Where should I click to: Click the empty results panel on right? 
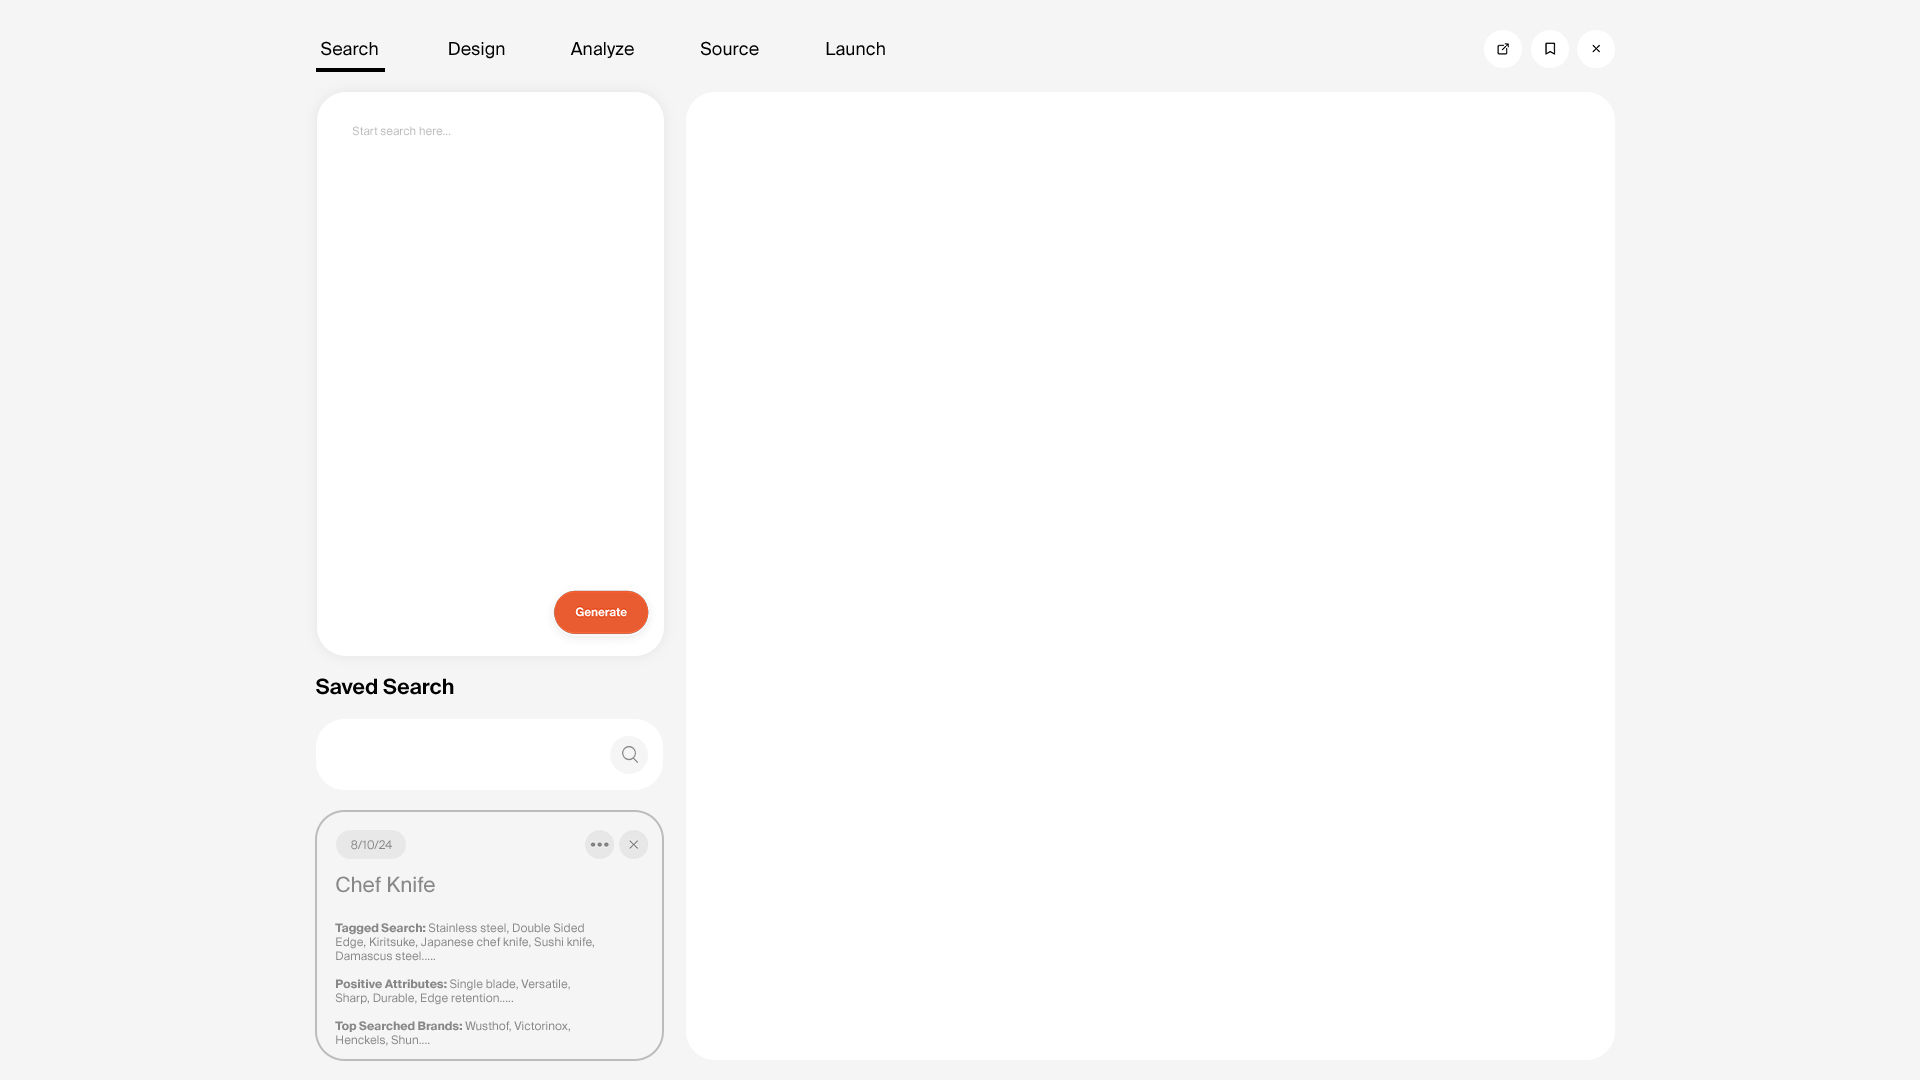(1150, 575)
